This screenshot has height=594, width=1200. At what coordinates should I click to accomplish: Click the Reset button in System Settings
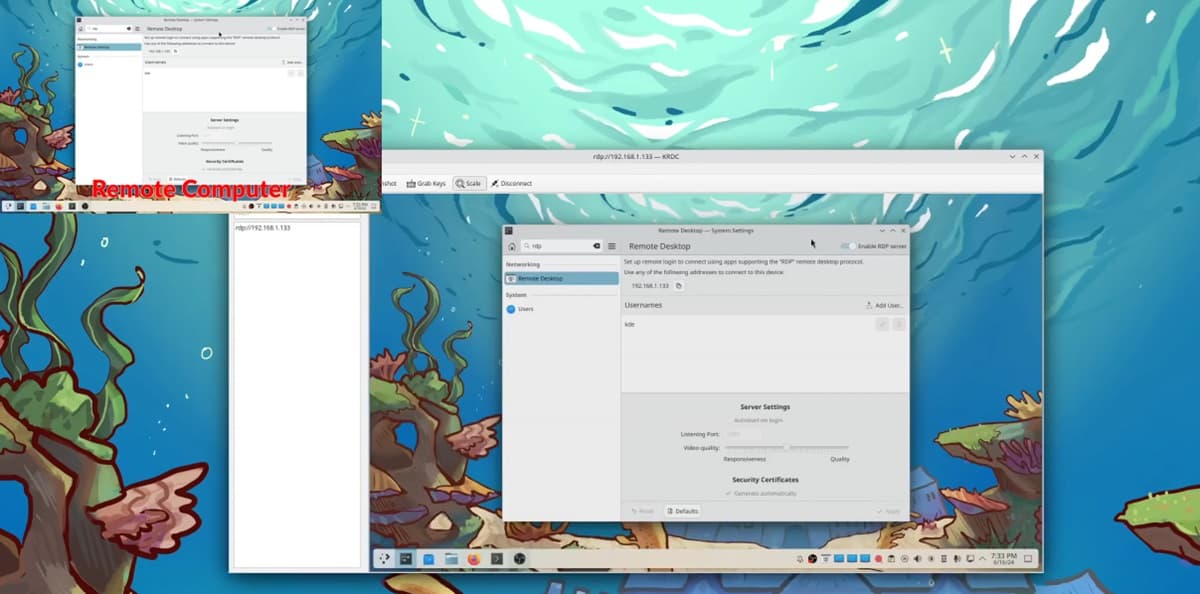(x=642, y=511)
